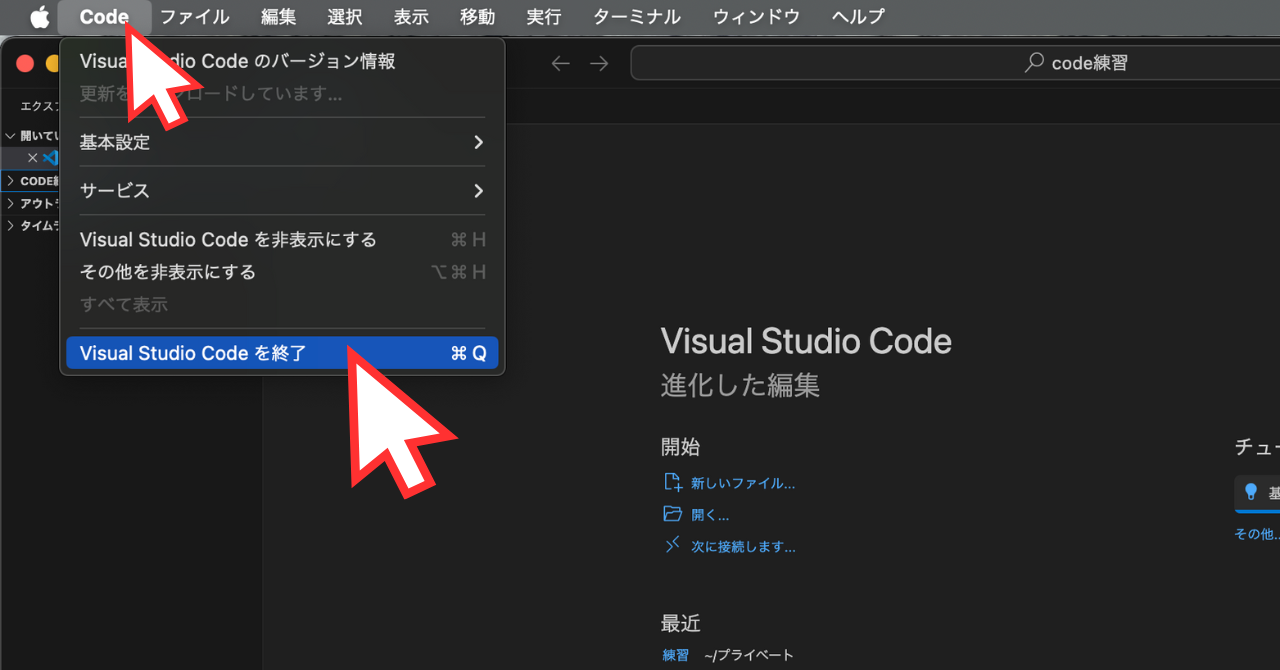The height and width of the screenshot is (670, 1280).
Task: Click the その他 link under the tutorial card
Action: click(1255, 533)
